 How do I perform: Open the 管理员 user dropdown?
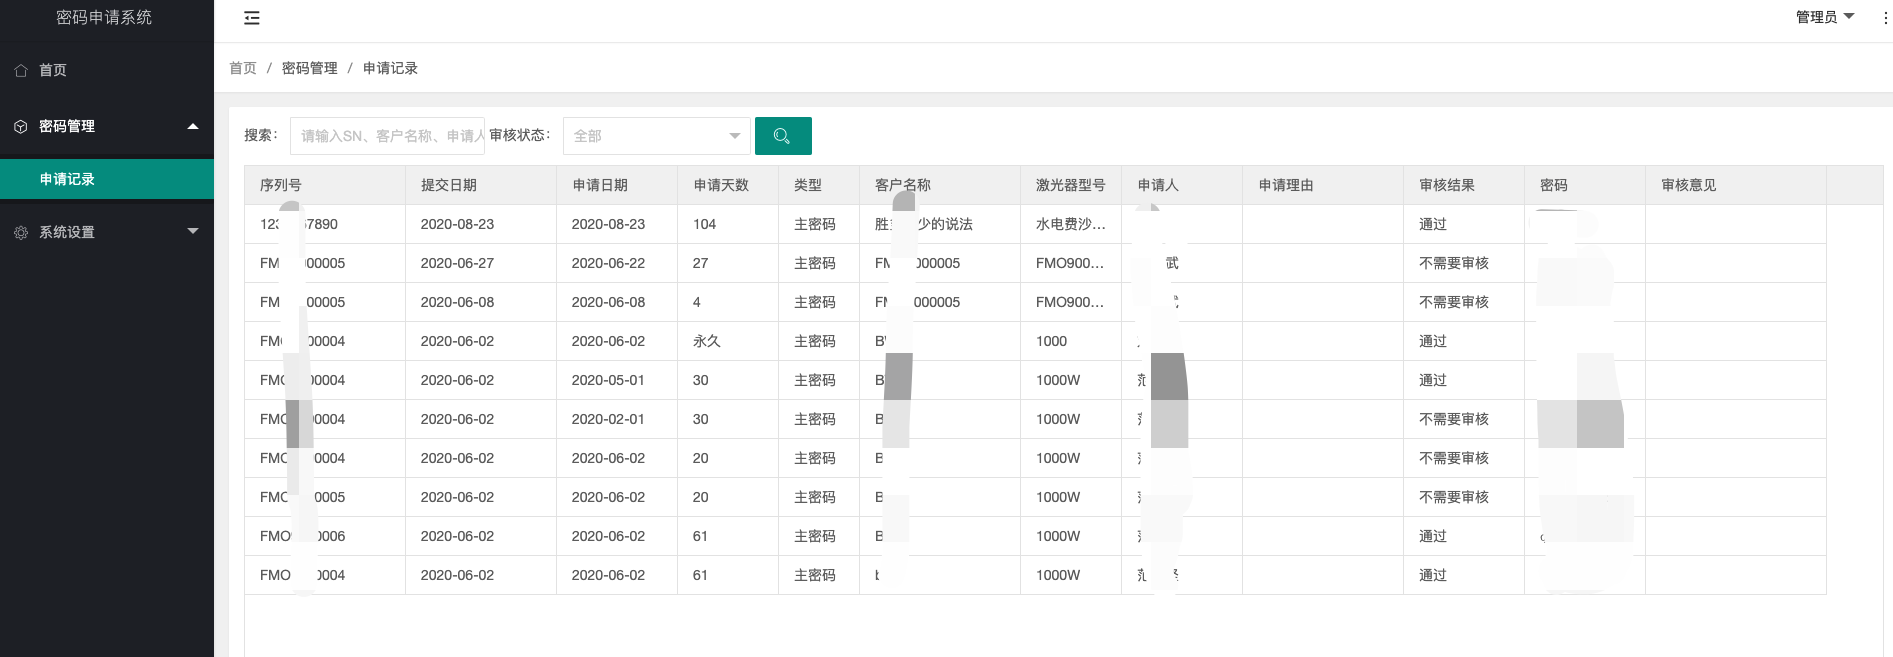[x=1824, y=17]
